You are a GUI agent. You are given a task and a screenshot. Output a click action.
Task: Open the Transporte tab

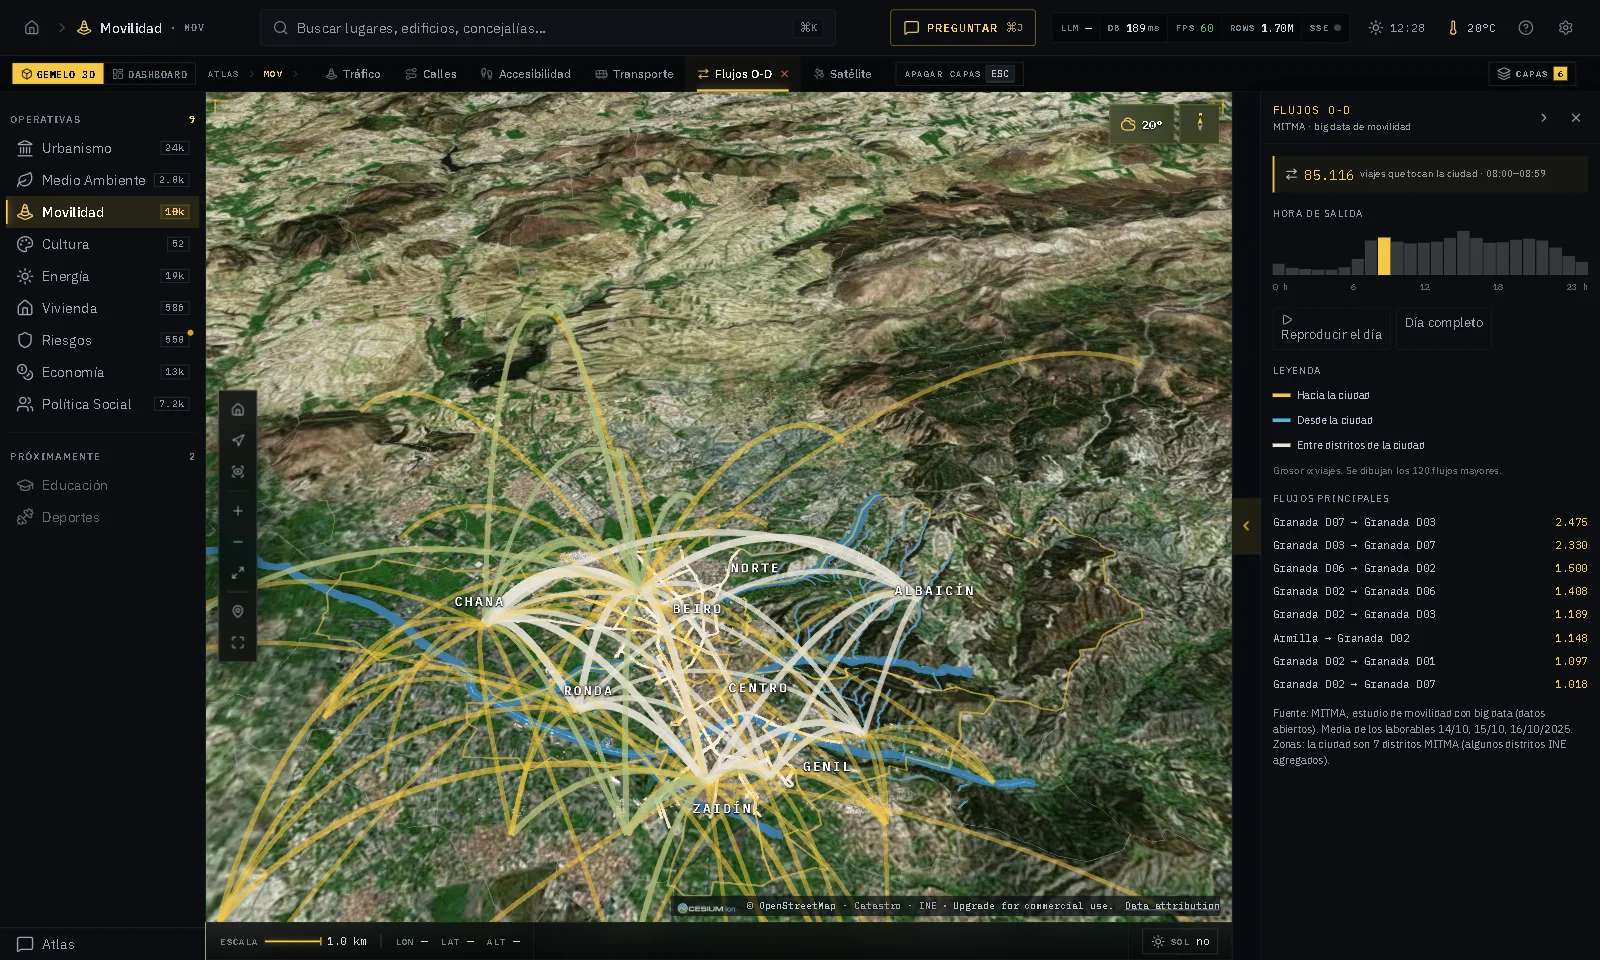tap(634, 74)
